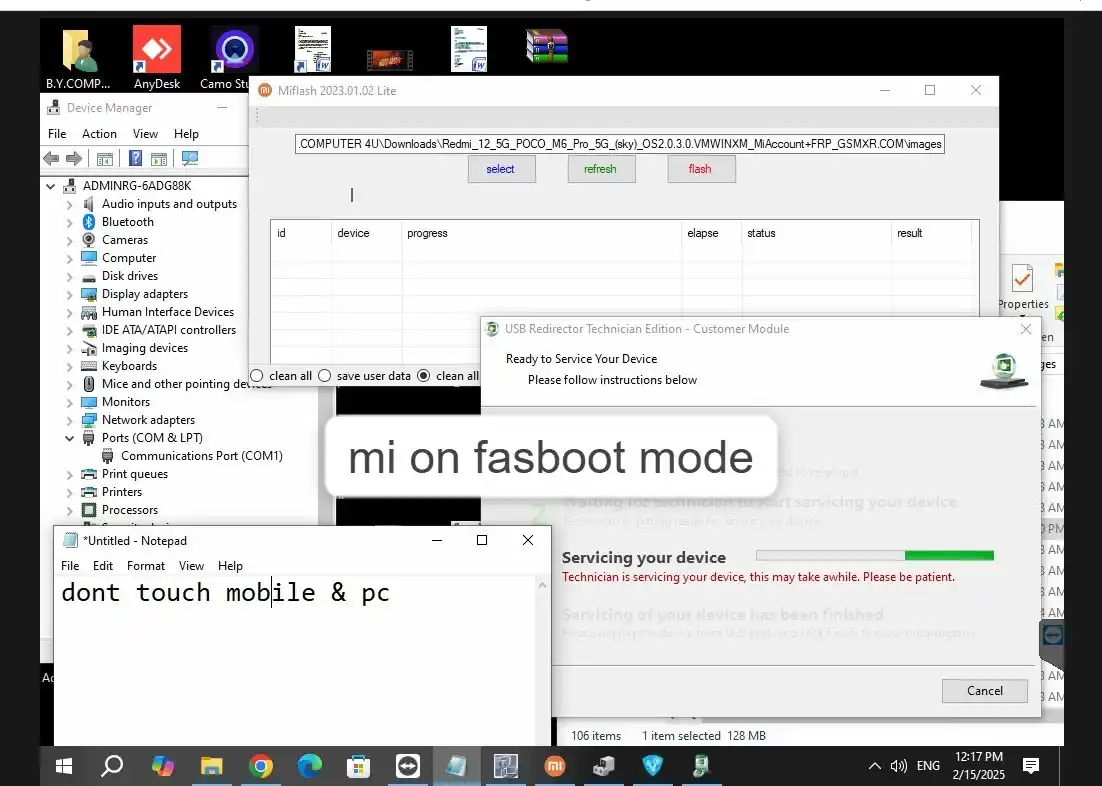Click the volume speaker tray icon

click(899, 766)
